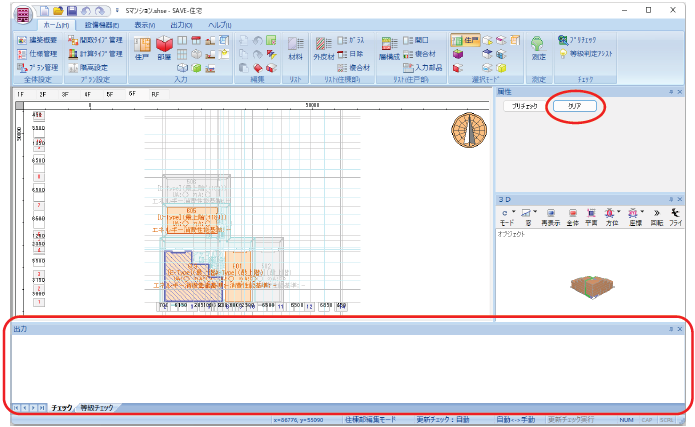Select the 等級チェック output tab
This screenshot has height=427, width=695.
point(97,408)
